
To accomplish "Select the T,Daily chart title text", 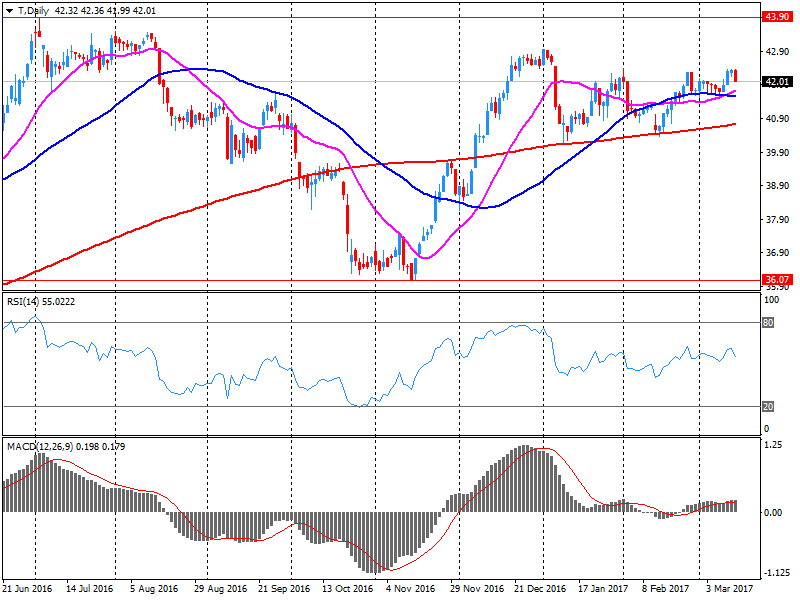I will click(x=33, y=11).
